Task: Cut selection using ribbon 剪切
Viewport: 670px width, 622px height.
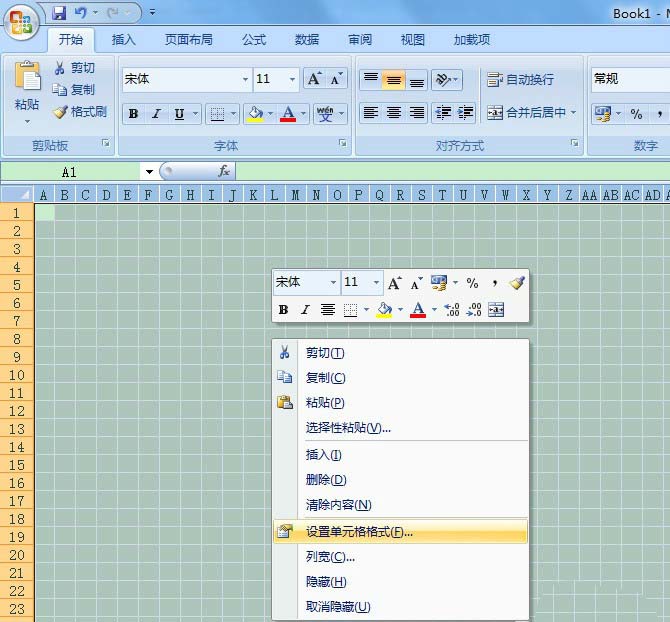Action: 74,67
